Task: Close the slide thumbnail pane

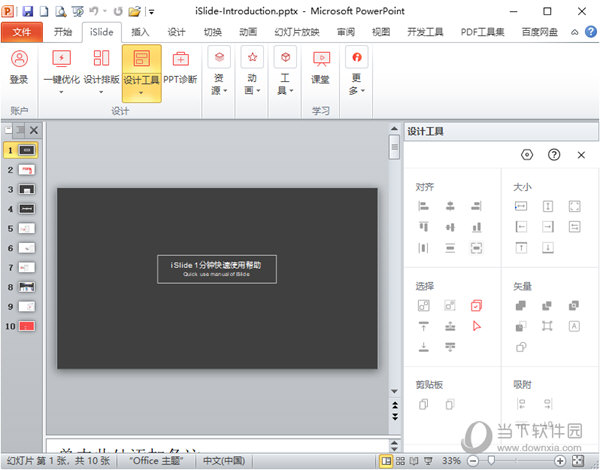Action: [34, 131]
